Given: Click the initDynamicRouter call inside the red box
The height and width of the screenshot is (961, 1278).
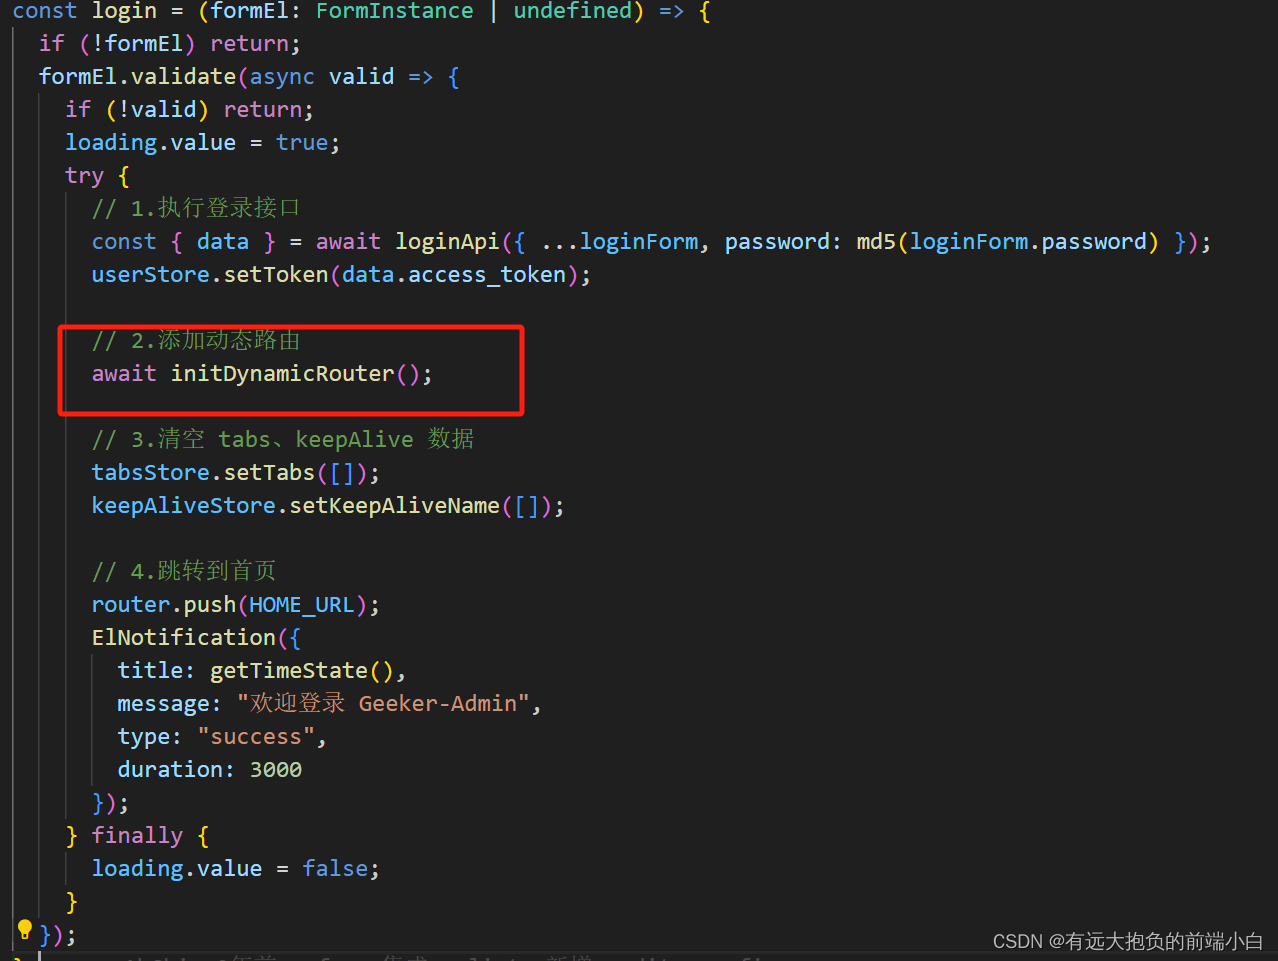Looking at the screenshot, I should pos(281,372).
